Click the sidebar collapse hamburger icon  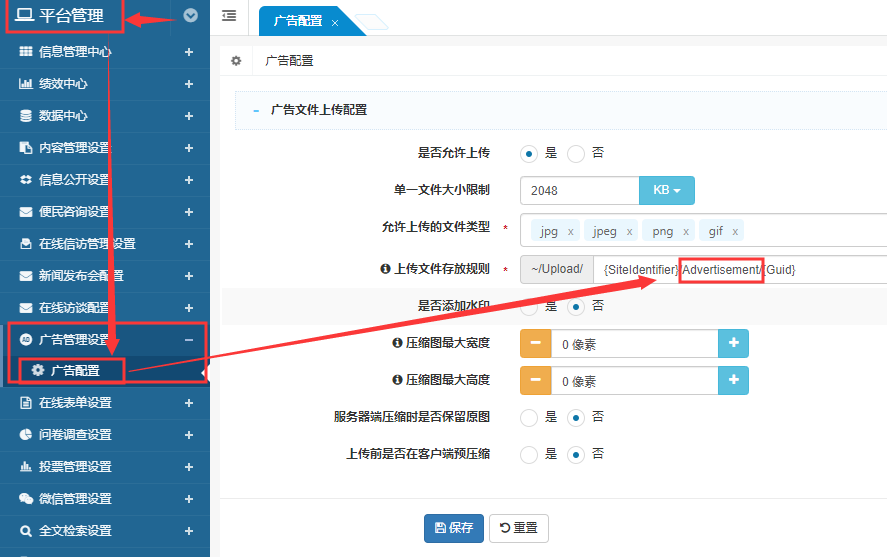[x=229, y=16]
